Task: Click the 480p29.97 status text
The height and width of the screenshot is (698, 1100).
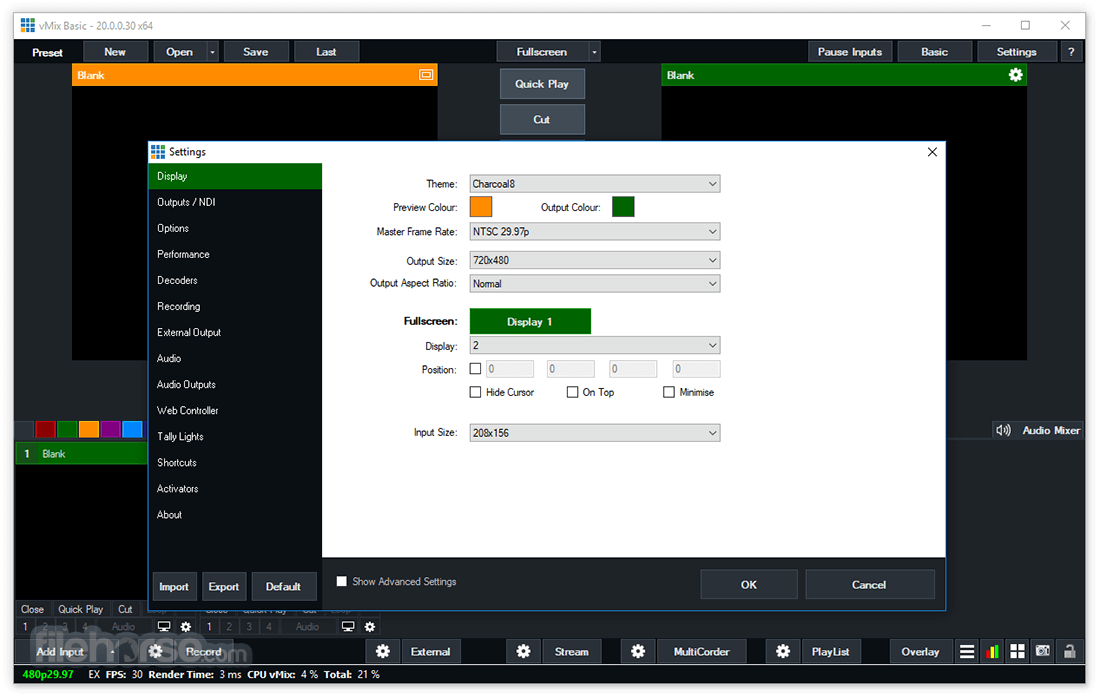Action: (48, 674)
